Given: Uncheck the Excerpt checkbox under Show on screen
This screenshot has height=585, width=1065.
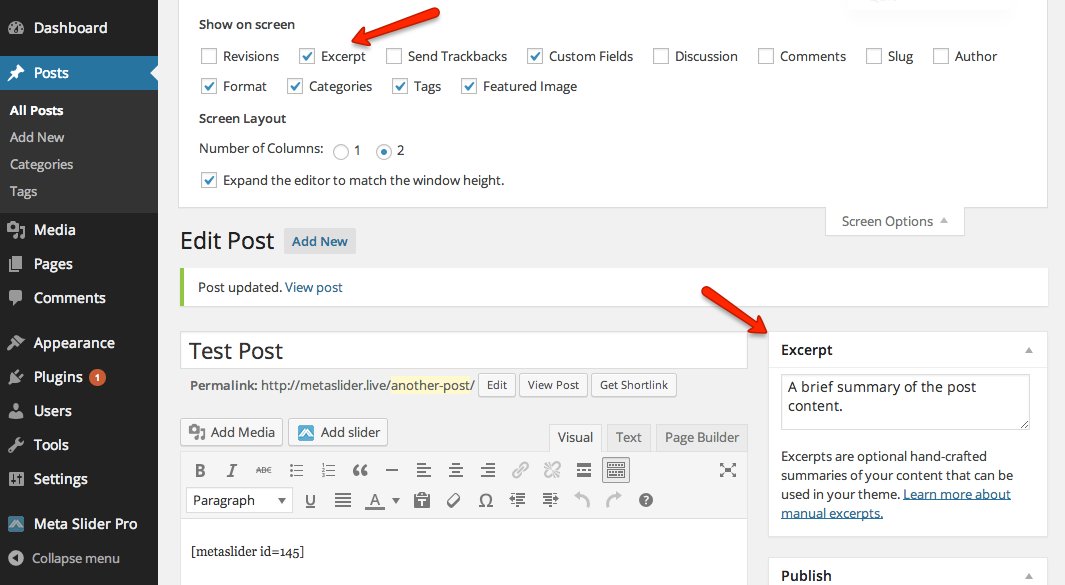Looking at the screenshot, I should [x=307, y=56].
